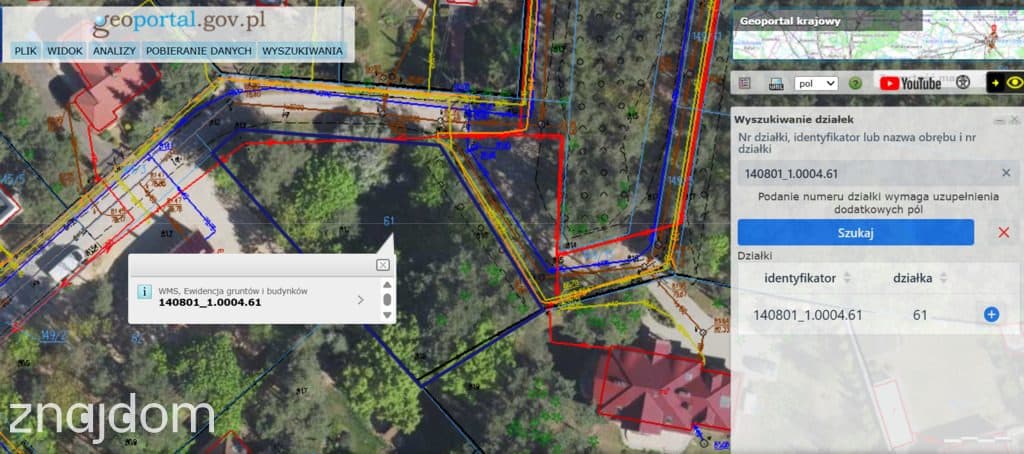Open the POBIERANIE DANYCH menu
The width and height of the screenshot is (1024, 454).
199,51
